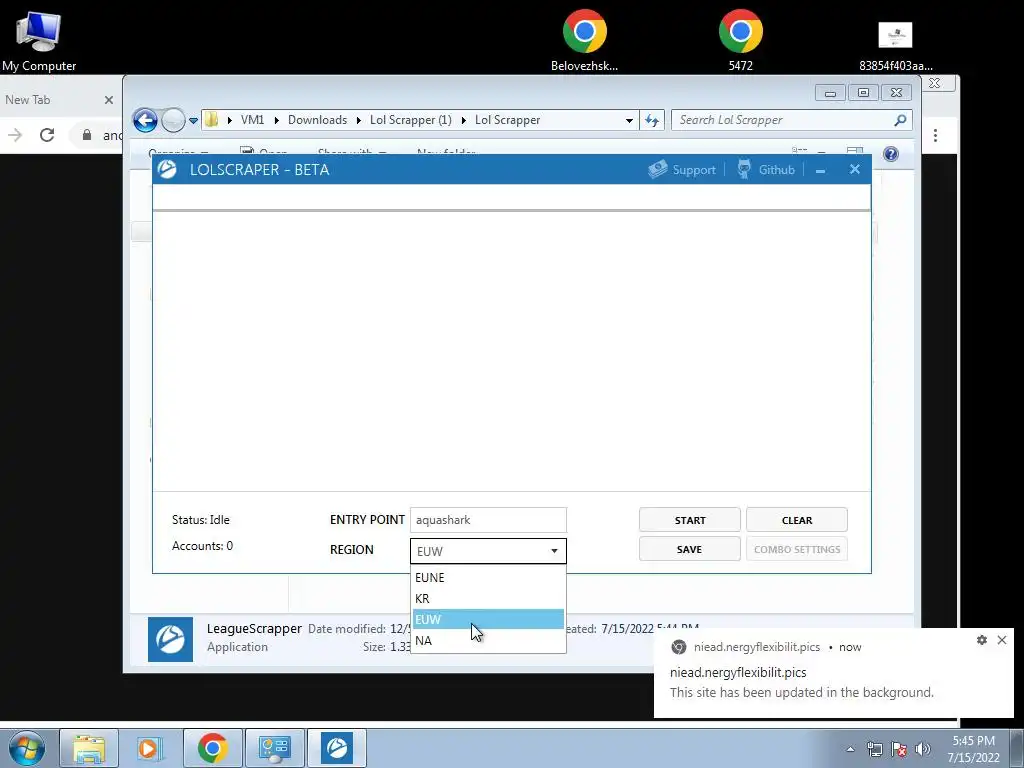Click the START button
Viewport: 1024px width, 768px height.
tap(690, 520)
